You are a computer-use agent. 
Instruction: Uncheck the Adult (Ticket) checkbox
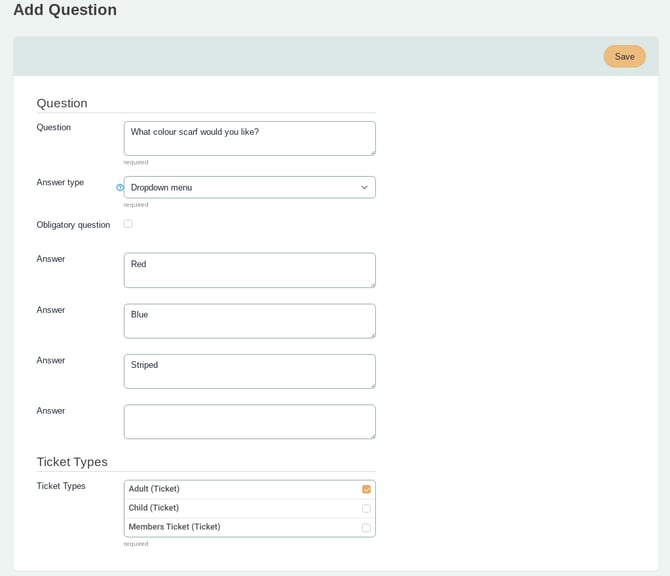pyautogui.click(x=366, y=489)
